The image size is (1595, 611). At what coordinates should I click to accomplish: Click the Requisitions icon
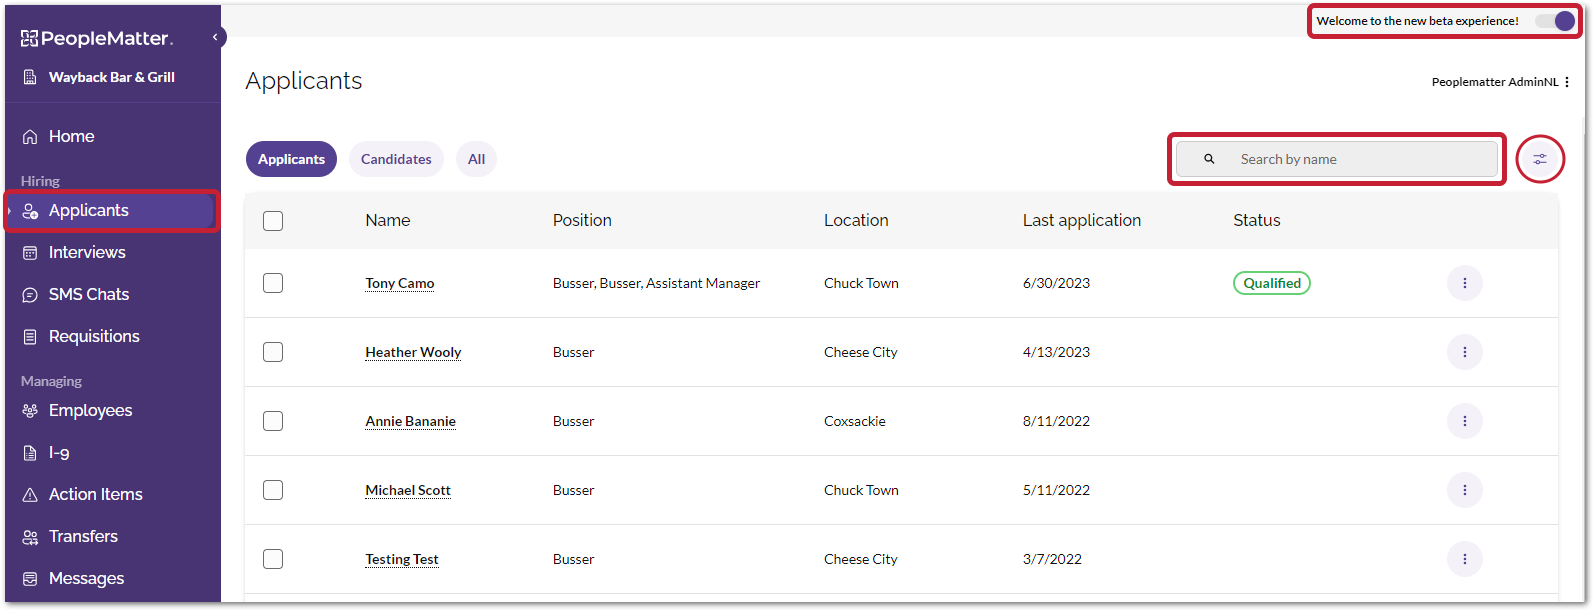pyautogui.click(x=30, y=337)
